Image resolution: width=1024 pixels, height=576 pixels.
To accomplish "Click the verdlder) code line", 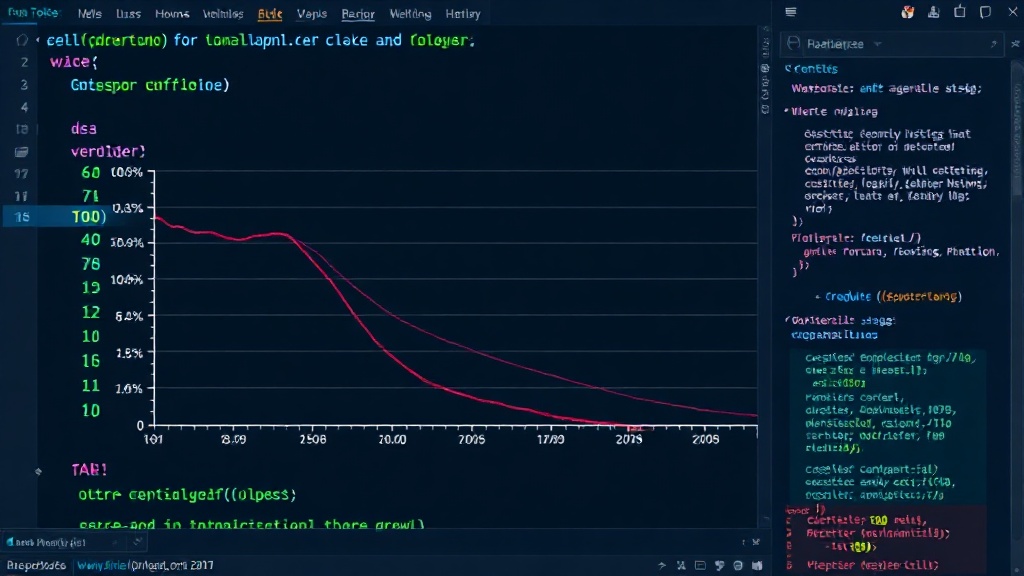I will click(x=108, y=152).
